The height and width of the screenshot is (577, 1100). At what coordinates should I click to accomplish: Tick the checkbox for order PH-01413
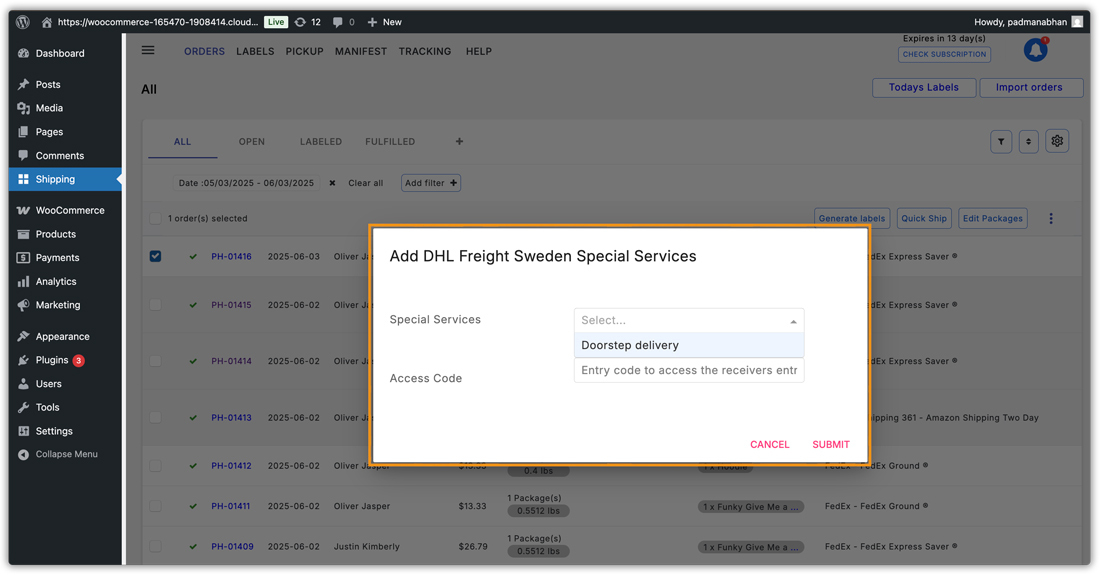click(x=155, y=418)
